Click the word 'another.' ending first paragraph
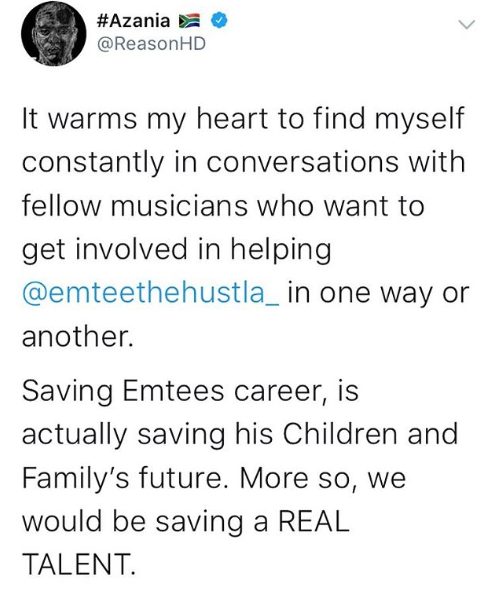 coord(78,336)
